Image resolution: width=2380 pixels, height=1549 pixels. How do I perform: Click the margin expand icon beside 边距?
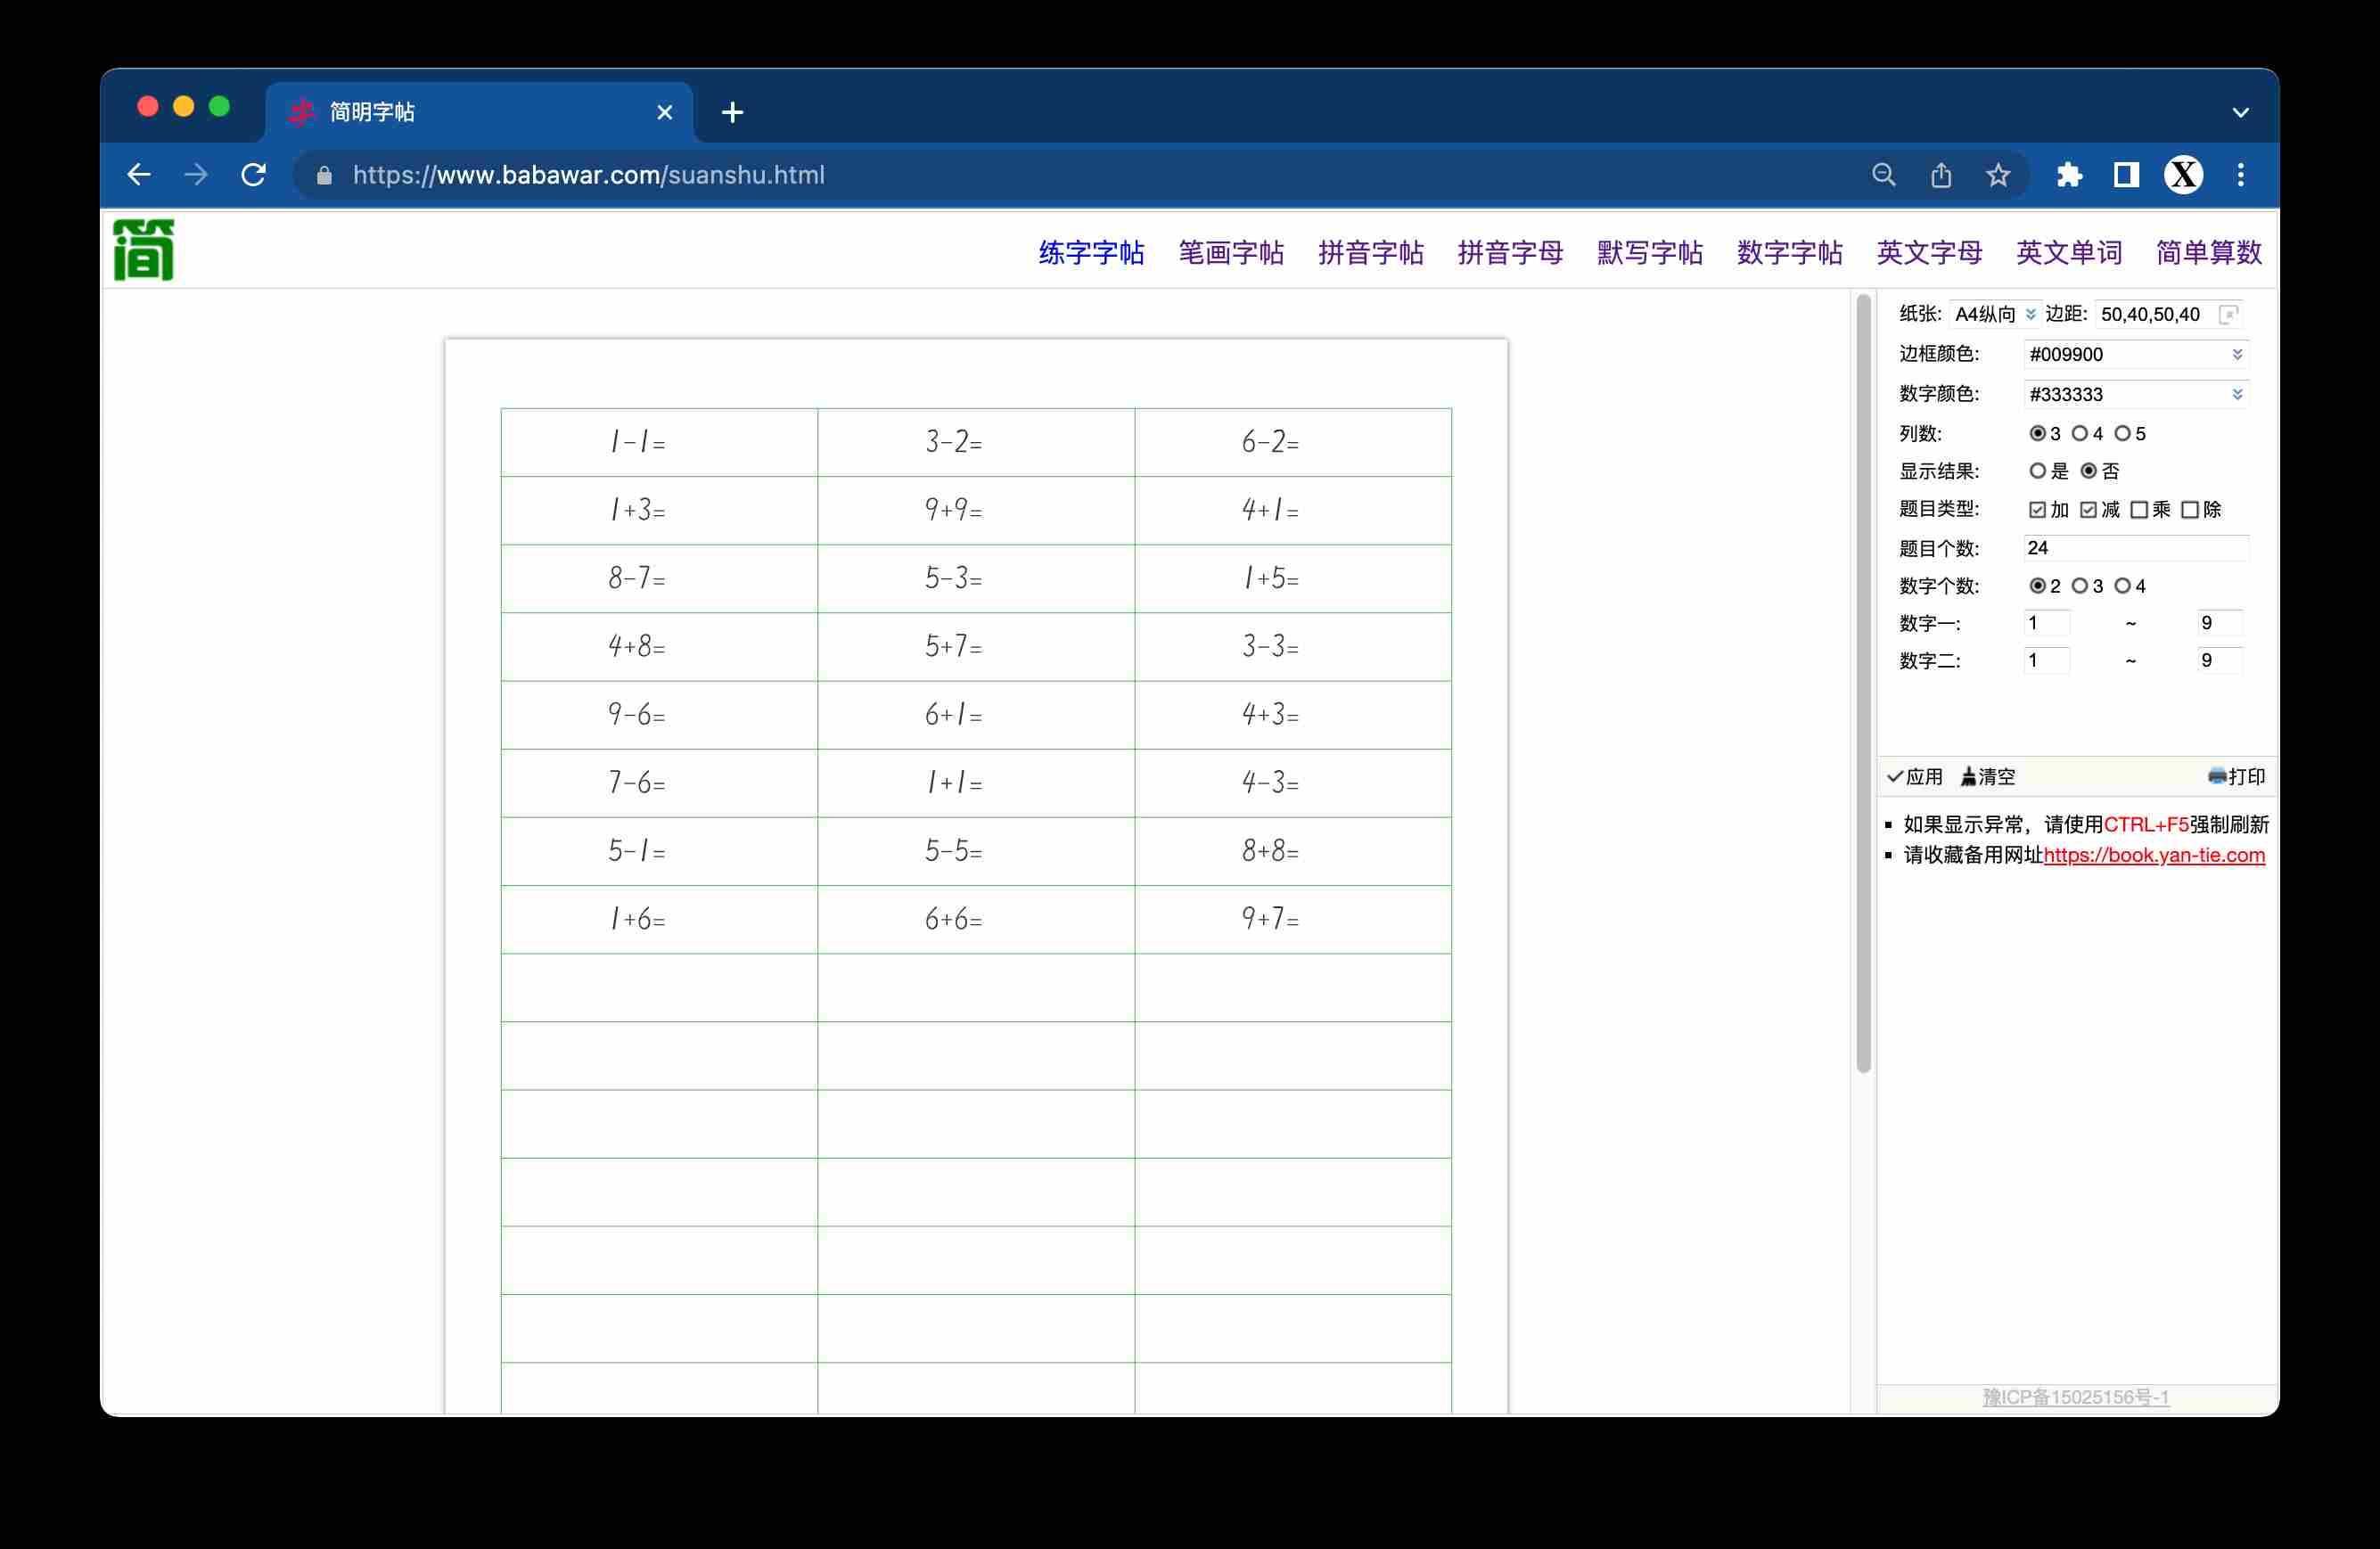pos(2228,314)
